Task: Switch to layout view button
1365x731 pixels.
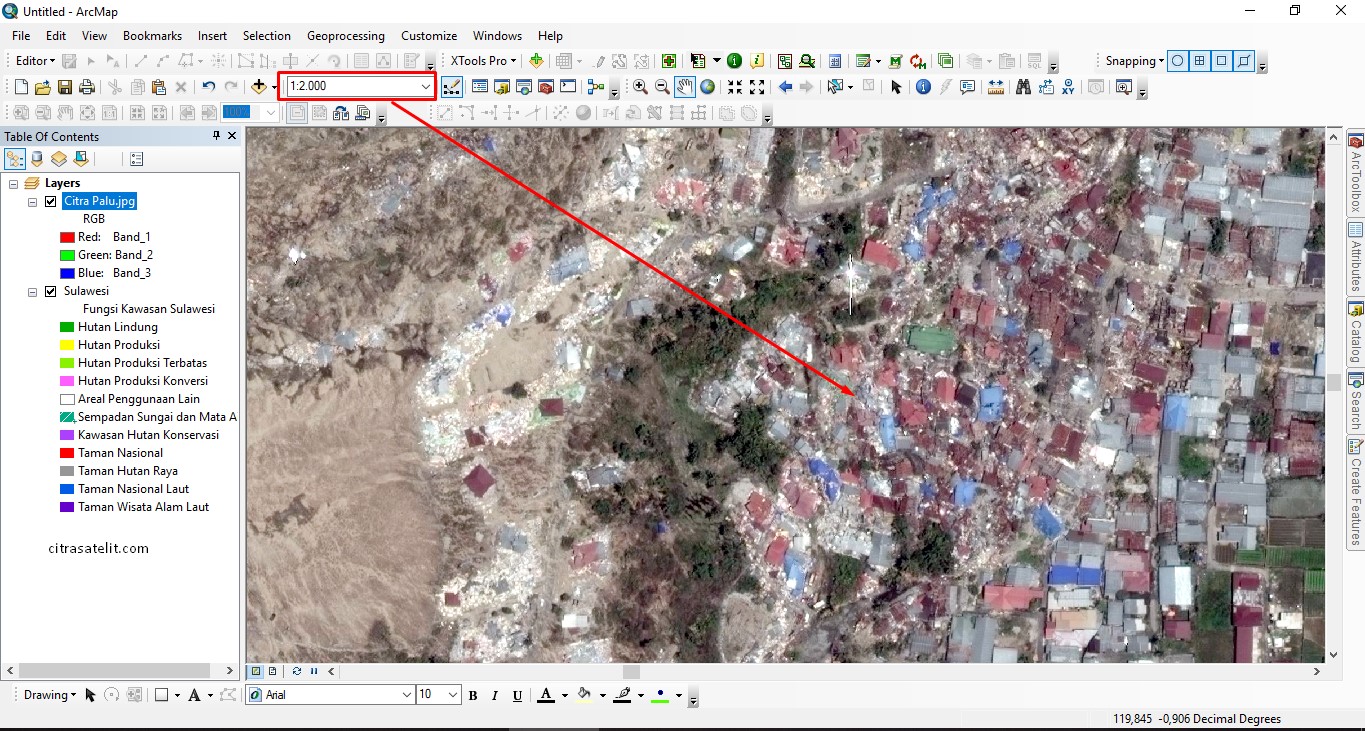Action: 273,671
